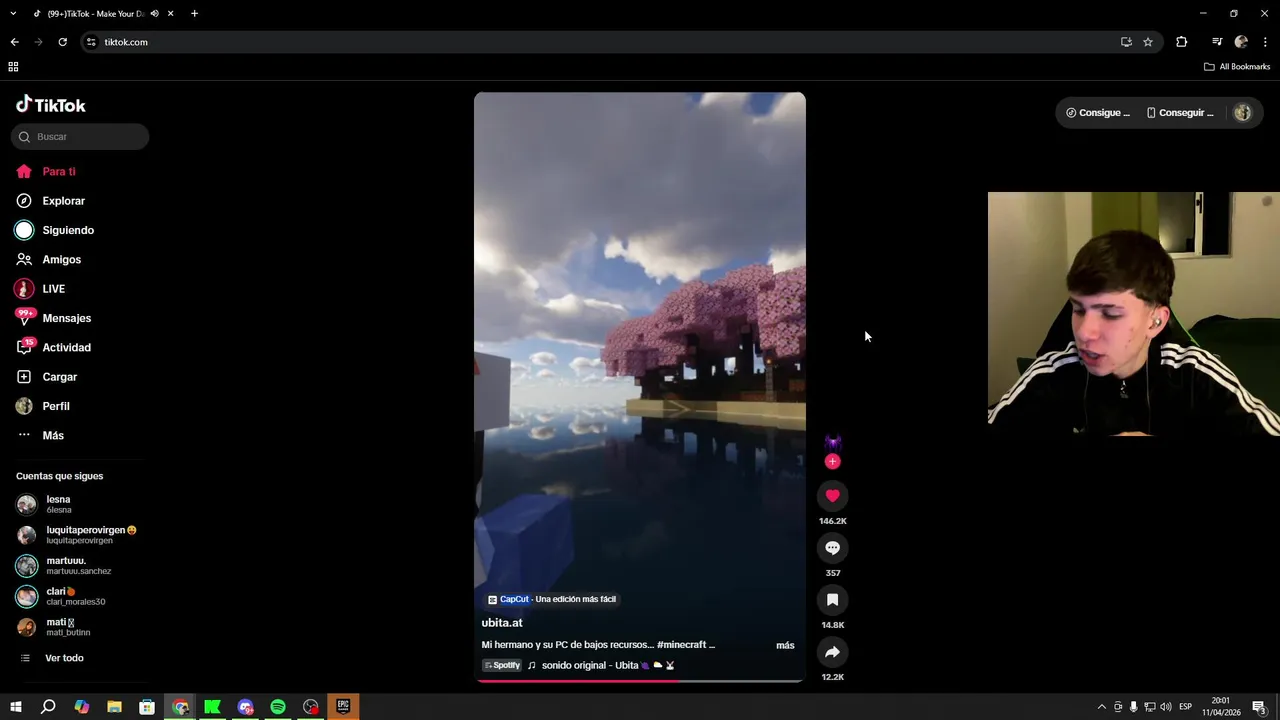Open Spotify from taskbar
1280x720 pixels.
click(x=278, y=707)
